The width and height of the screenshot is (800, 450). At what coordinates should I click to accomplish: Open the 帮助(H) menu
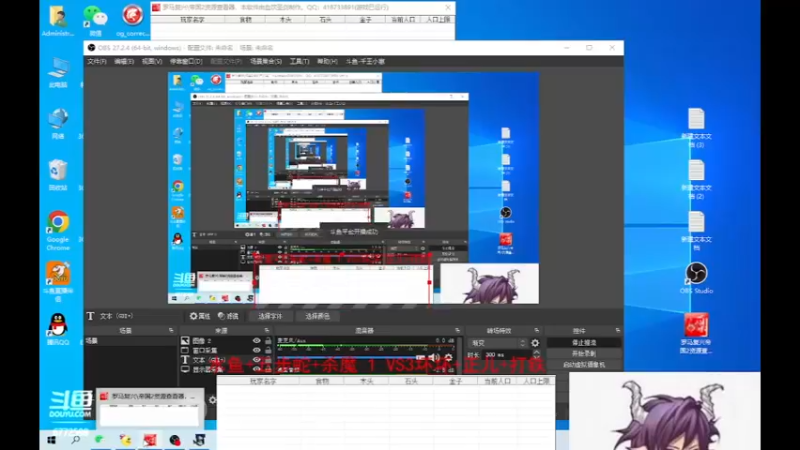pos(327,61)
